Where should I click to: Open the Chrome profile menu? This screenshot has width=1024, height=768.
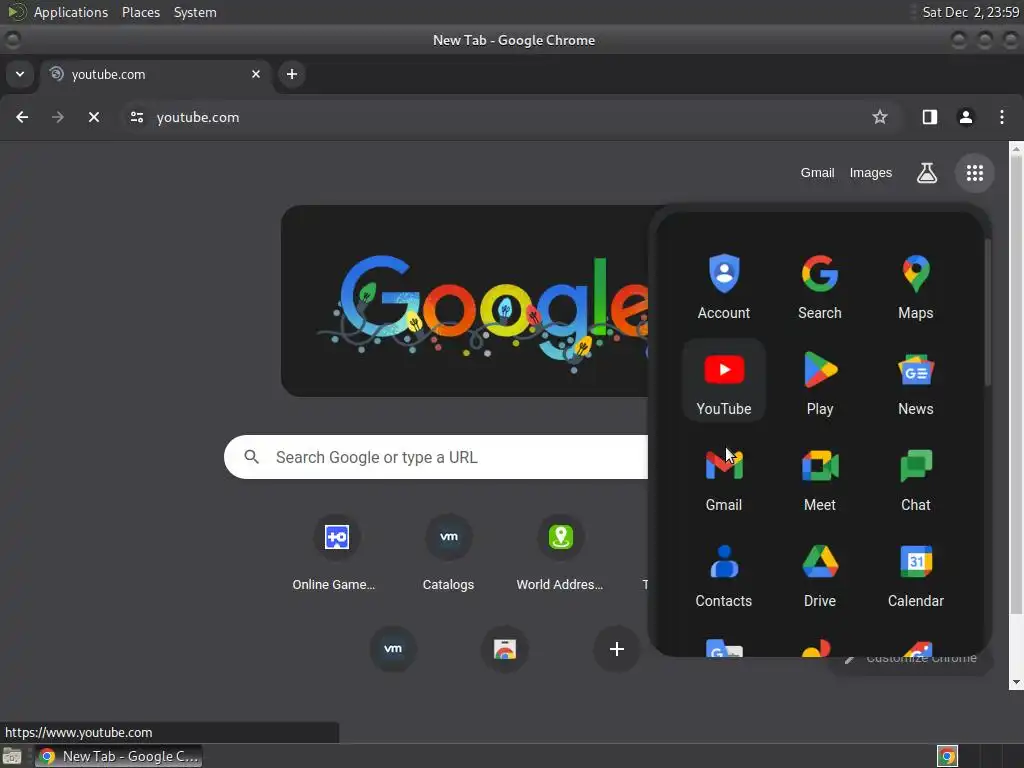pos(965,117)
